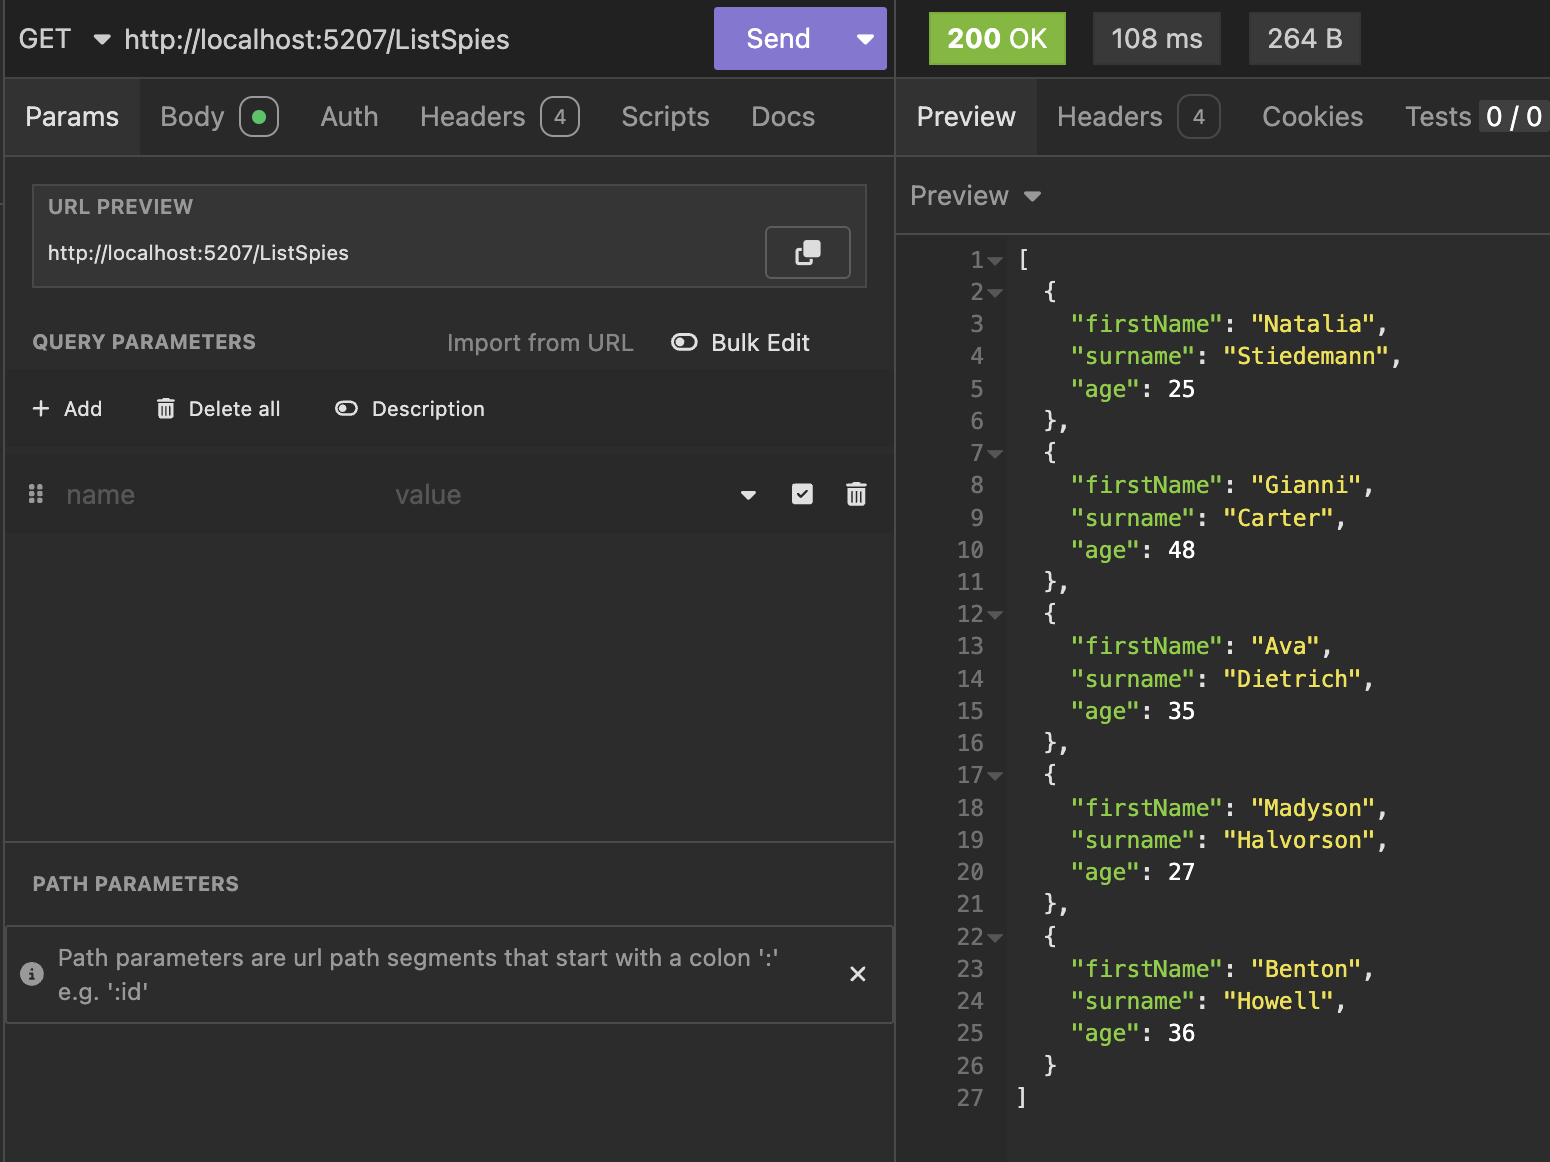Click the Send button
Image resolution: width=1550 pixels, height=1162 pixels.
[778, 39]
